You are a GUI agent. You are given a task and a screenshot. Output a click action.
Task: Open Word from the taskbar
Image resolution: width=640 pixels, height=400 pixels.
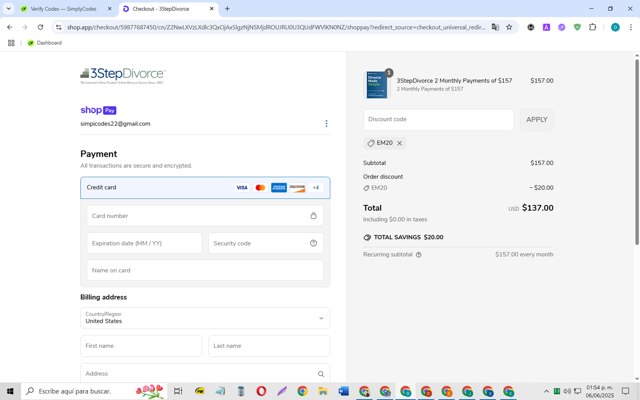(x=344, y=391)
